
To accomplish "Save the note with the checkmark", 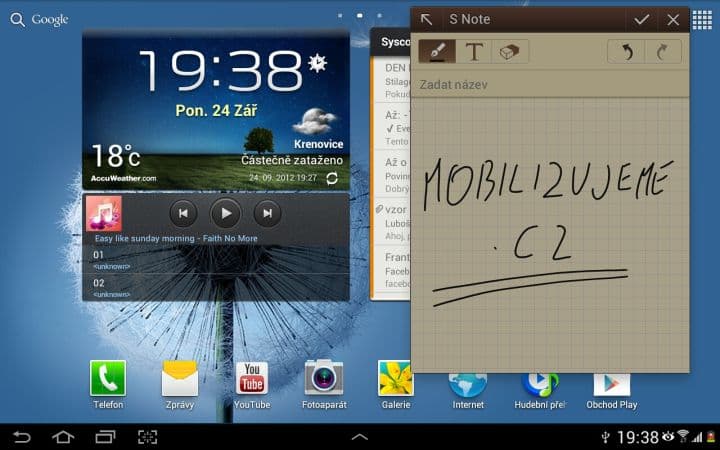I will 642,20.
